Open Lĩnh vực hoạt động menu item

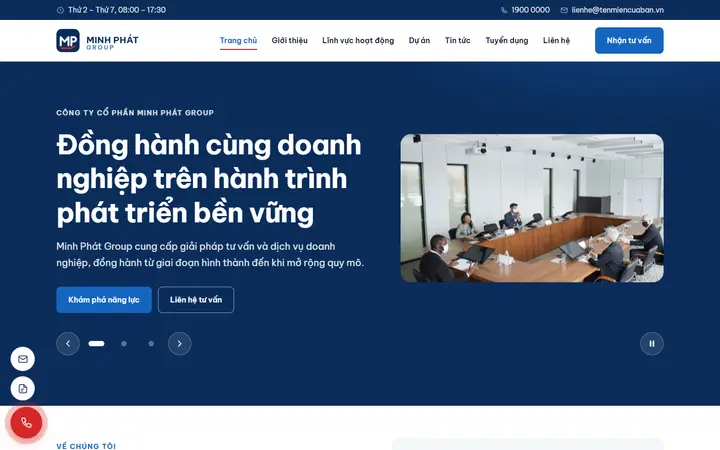[358, 40]
